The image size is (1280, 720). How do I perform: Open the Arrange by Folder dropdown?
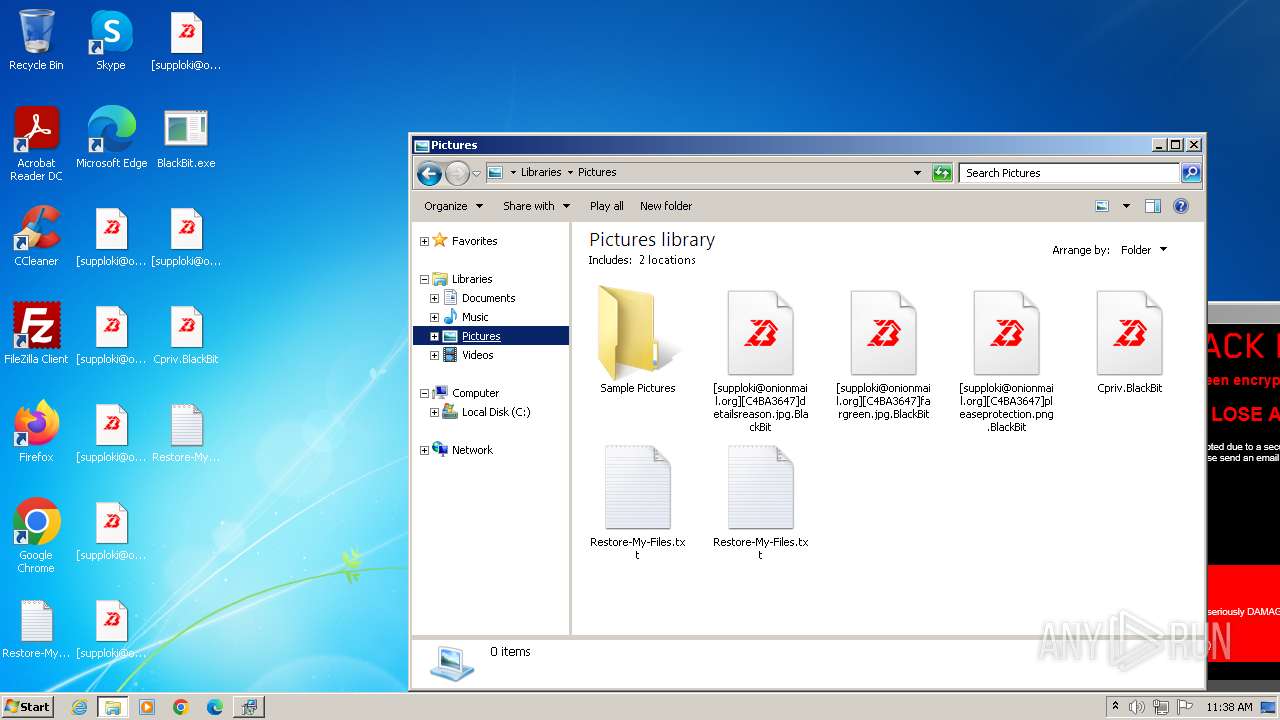pyautogui.click(x=1143, y=250)
